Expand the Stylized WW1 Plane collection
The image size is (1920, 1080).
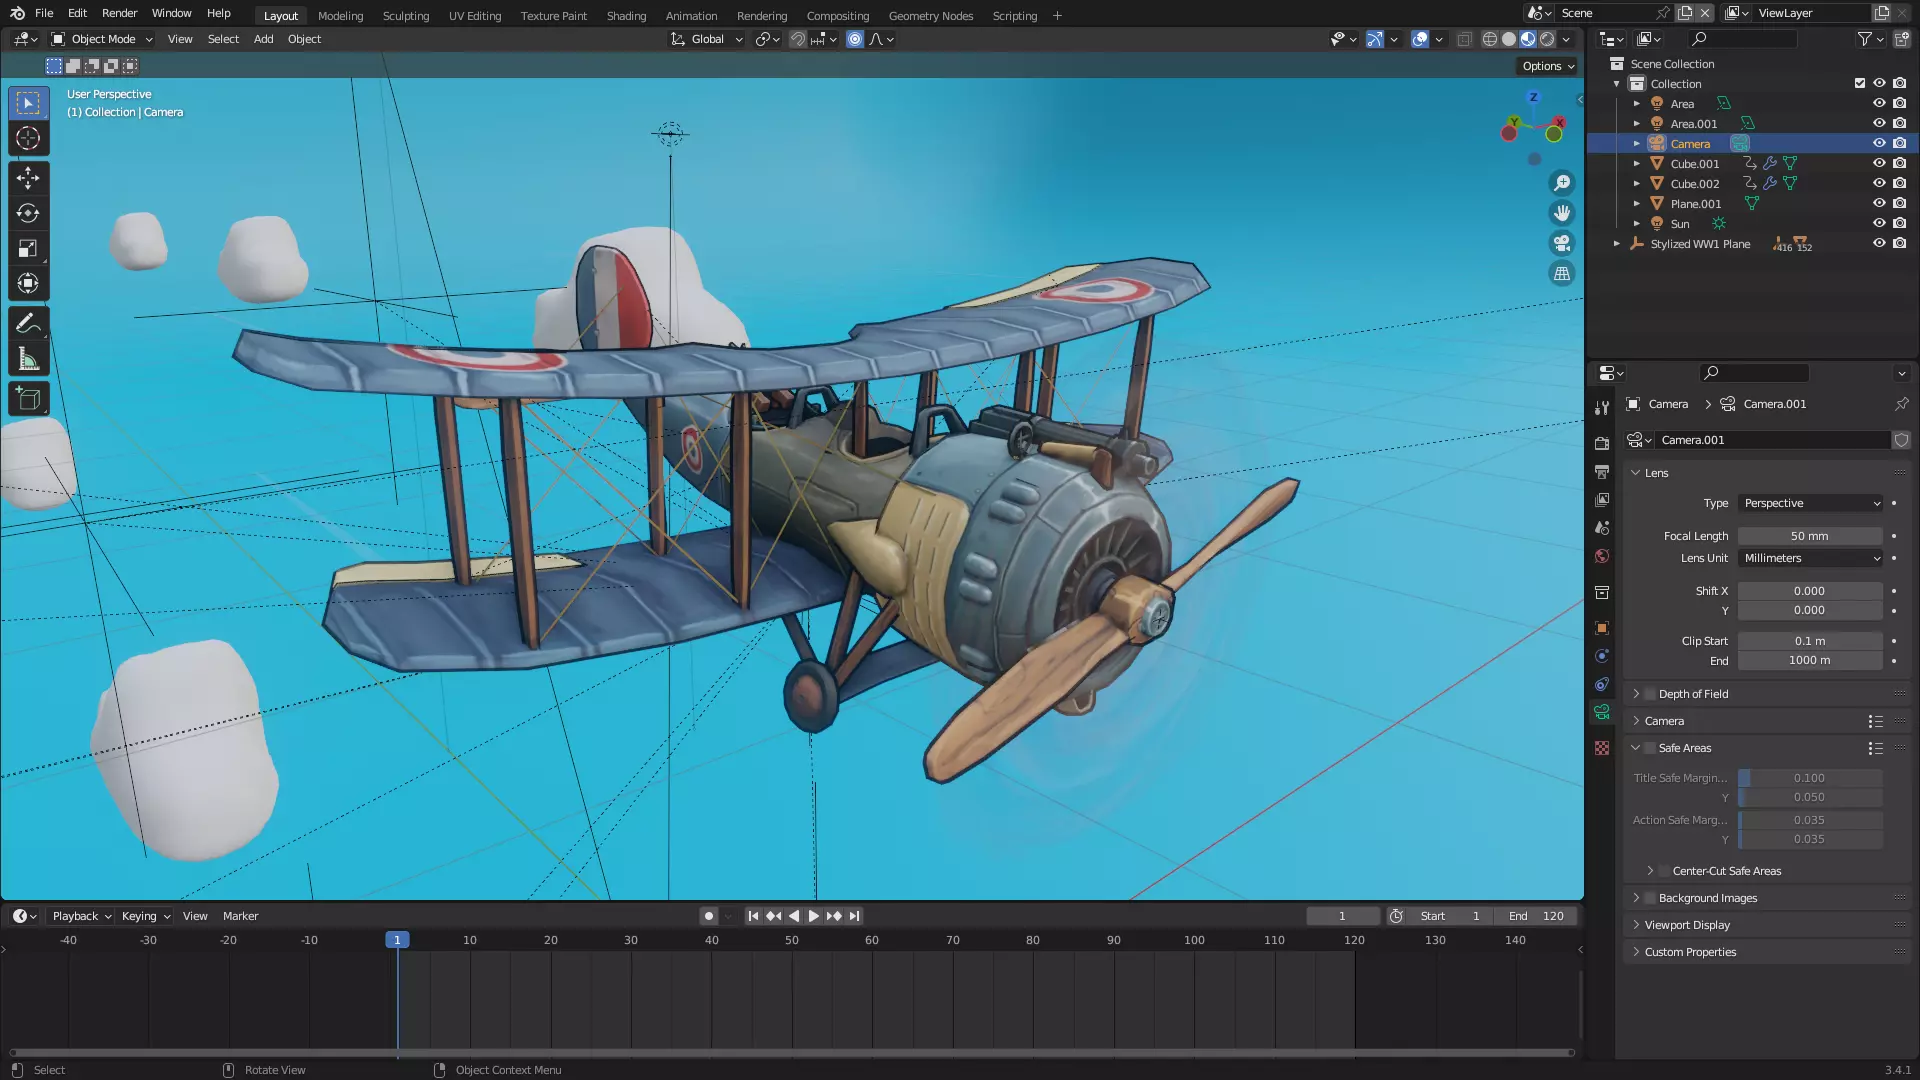1616,244
